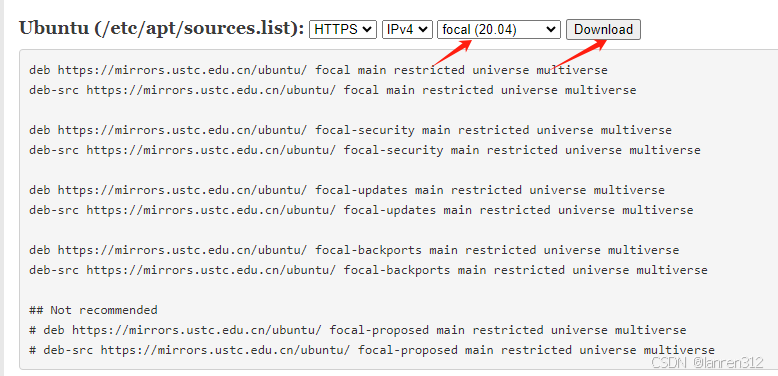Open the focal (20.04) version dropdown

(499, 29)
